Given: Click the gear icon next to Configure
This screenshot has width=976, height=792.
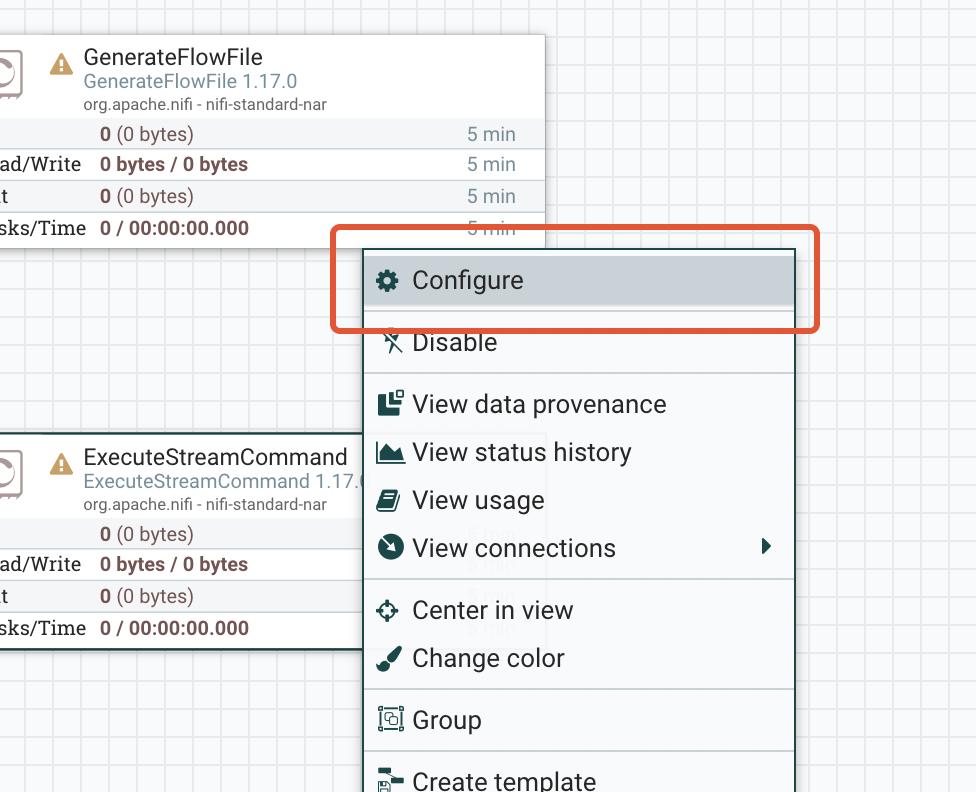Looking at the screenshot, I should [x=387, y=281].
